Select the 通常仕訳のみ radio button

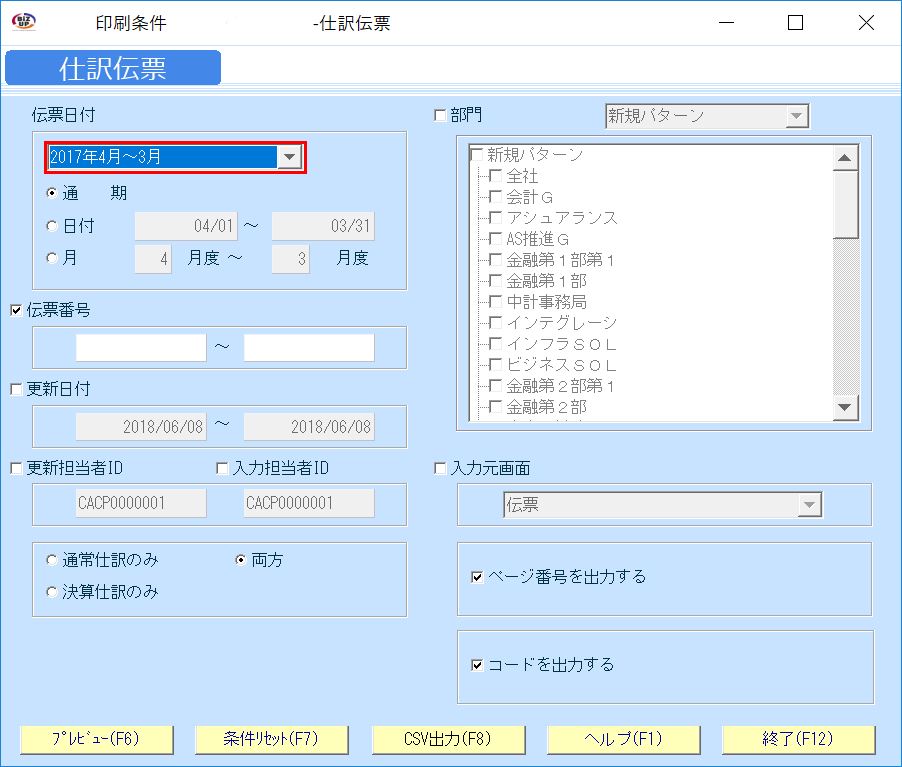pyautogui.click(x=51, y=560)
